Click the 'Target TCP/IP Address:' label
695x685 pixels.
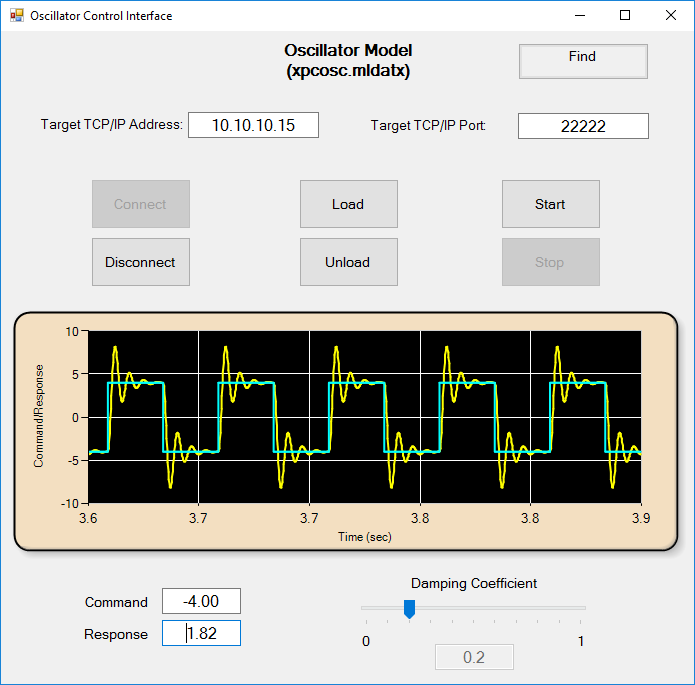tap(112, 125)
